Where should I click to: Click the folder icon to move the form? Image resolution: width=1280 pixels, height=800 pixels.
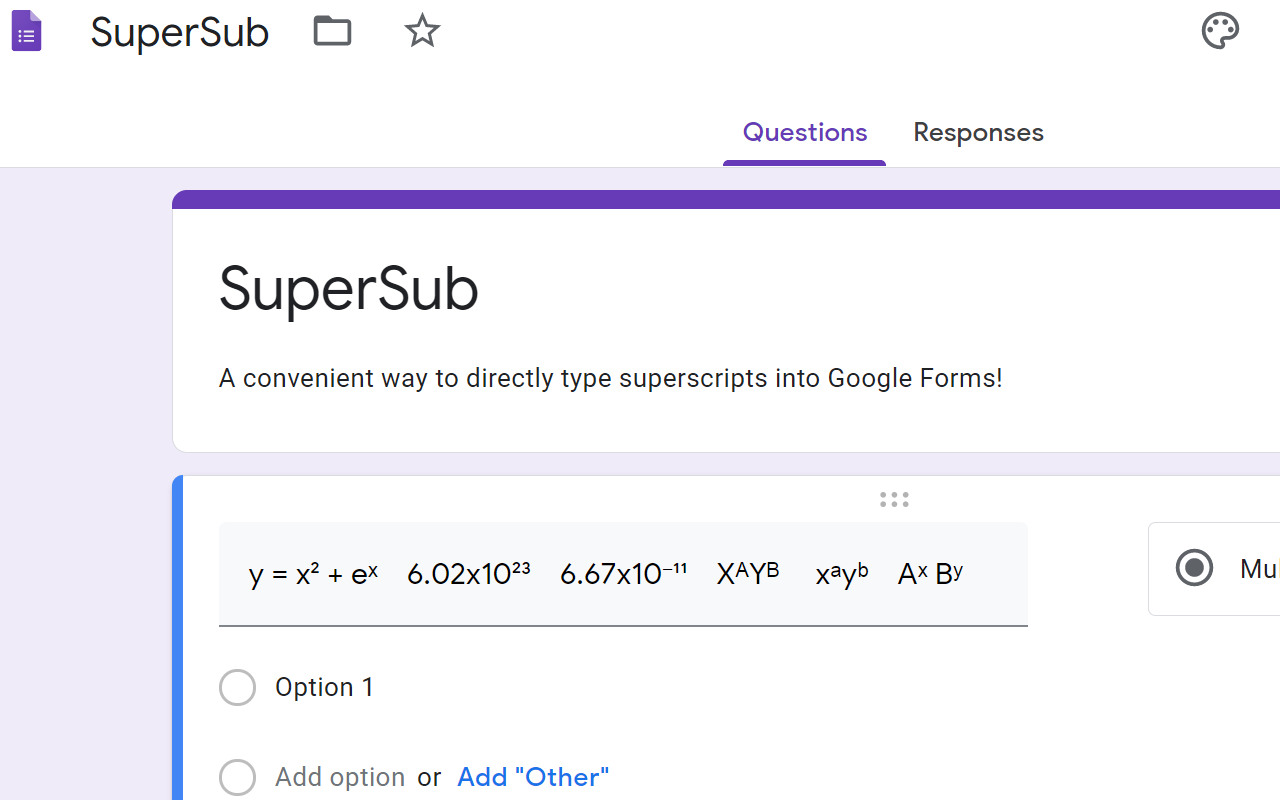coord(331,31)
